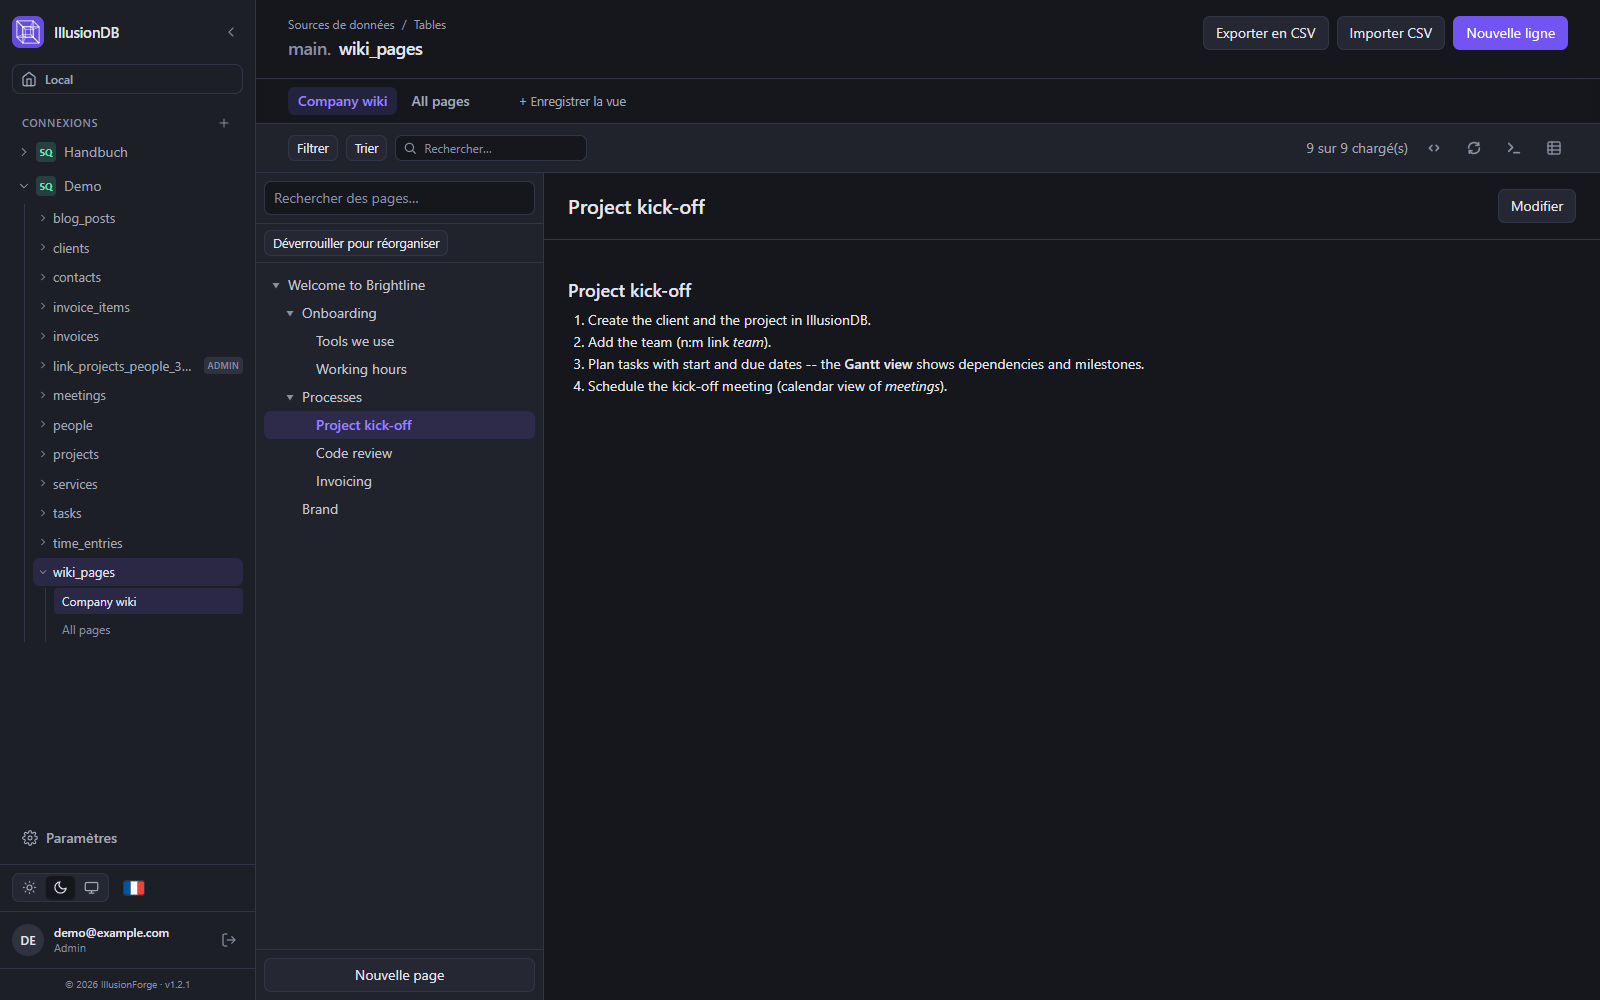Click Importer CSV button
This screenshot has width=1600, height=1000.
click(x=1391, y=33)
